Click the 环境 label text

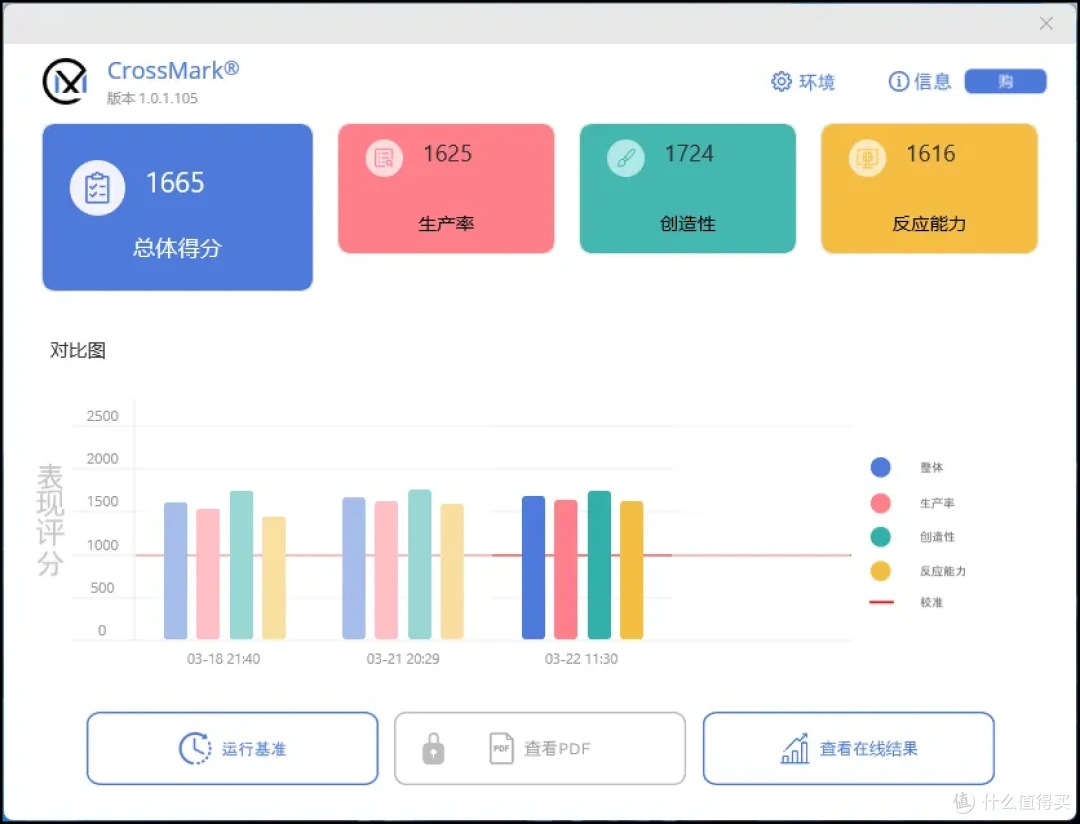(x=817, y=82)
